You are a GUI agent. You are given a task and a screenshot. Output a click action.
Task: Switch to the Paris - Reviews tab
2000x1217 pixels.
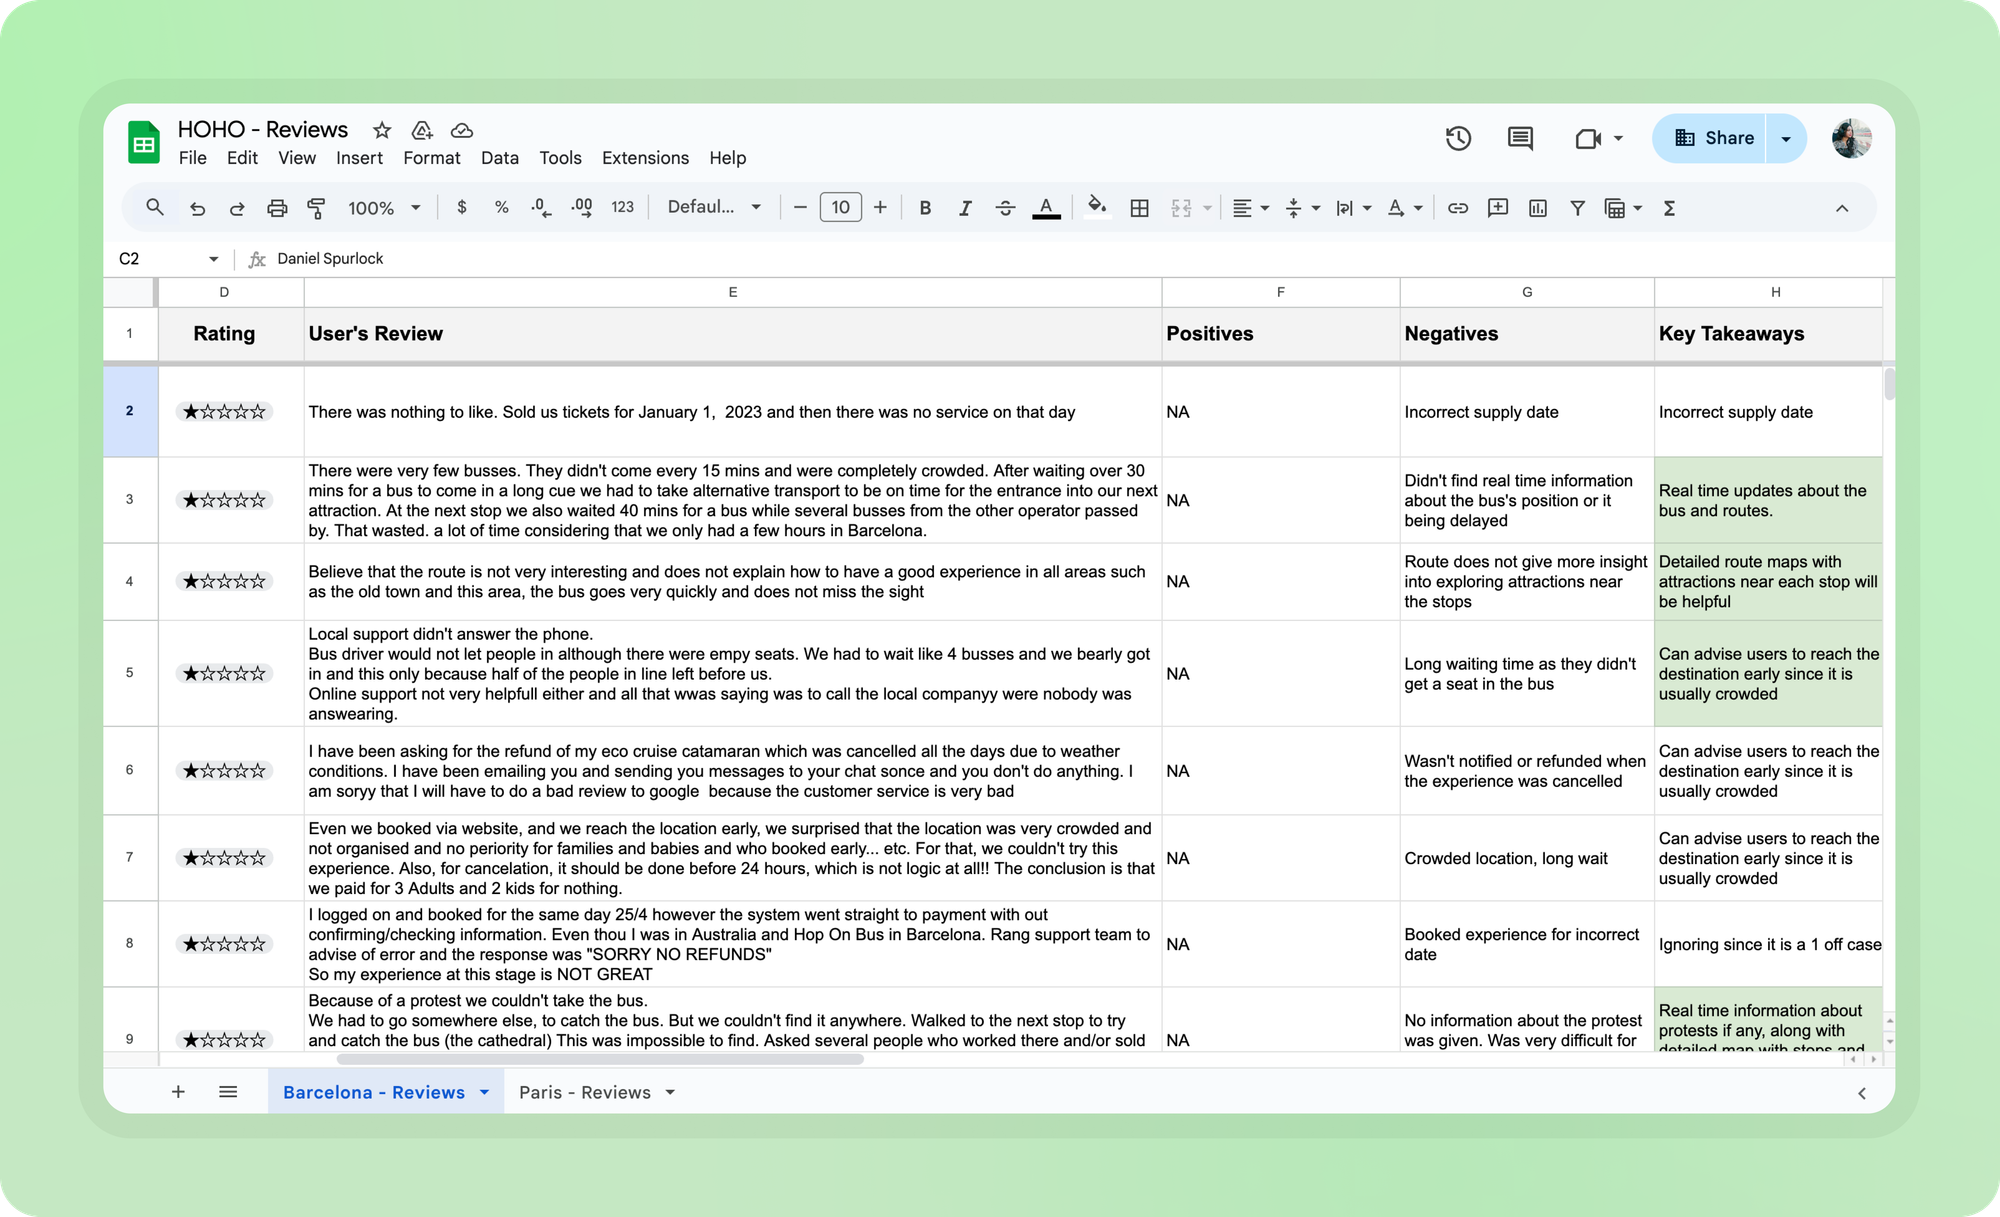pyautogui.click(x=585, y=1092)
